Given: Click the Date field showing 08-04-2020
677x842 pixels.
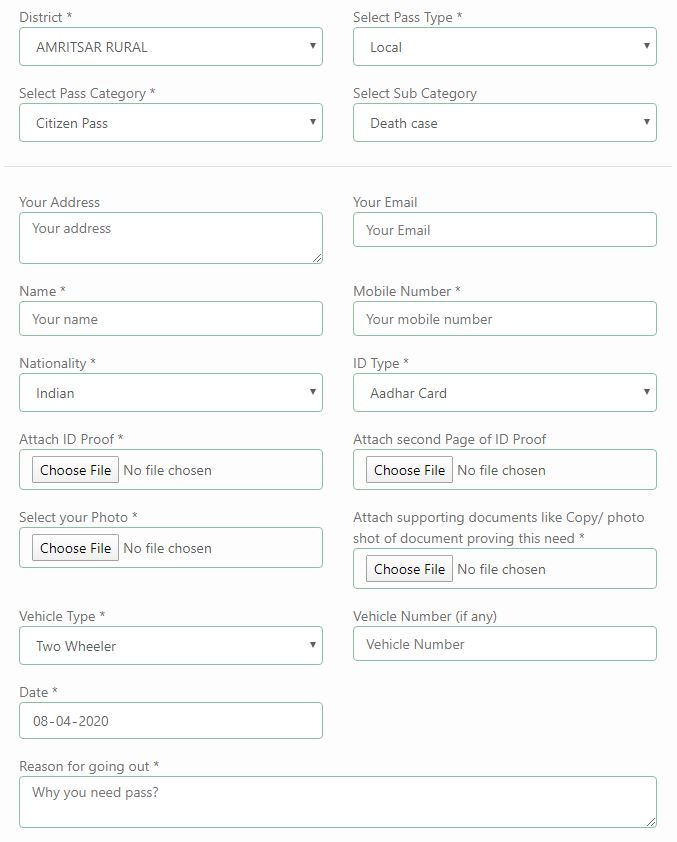Looking at the screenshot, I should 171,721.
